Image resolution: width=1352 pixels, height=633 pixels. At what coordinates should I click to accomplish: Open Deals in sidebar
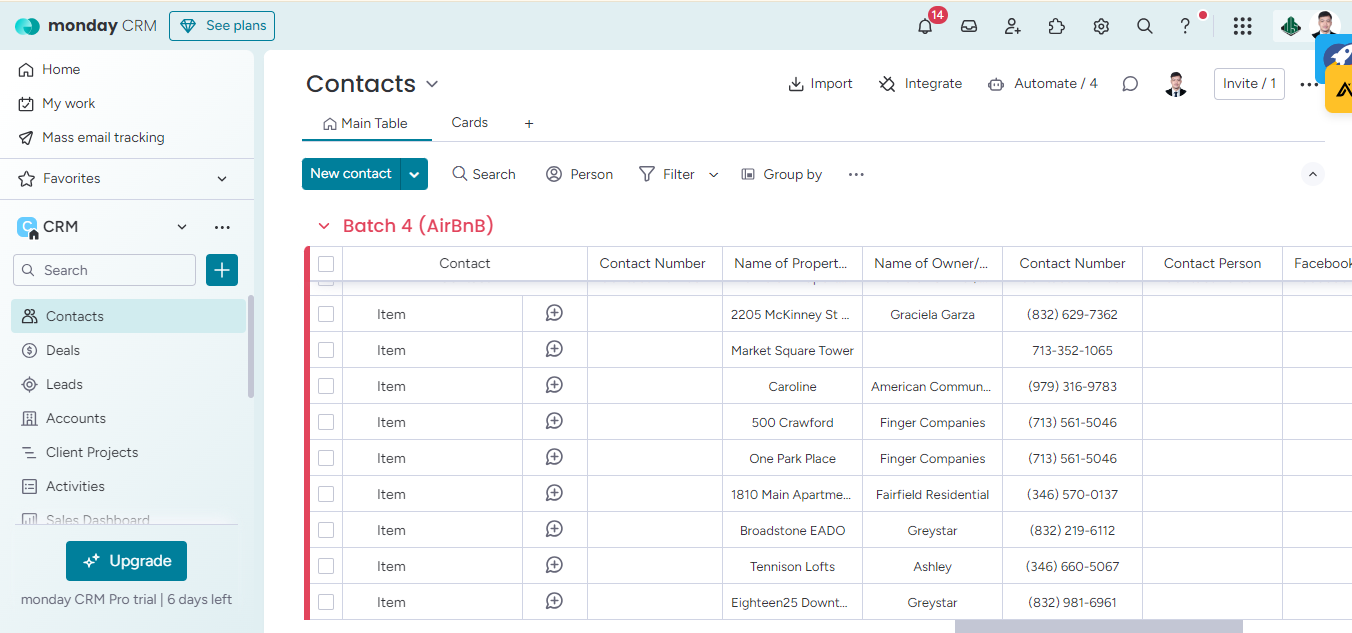(x=63, y=350)
